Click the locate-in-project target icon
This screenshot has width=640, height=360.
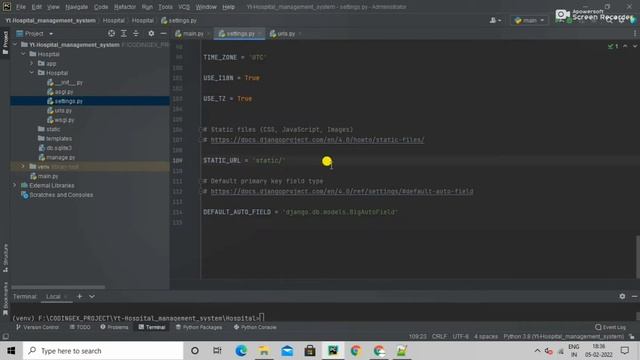[x=111, y=33]
